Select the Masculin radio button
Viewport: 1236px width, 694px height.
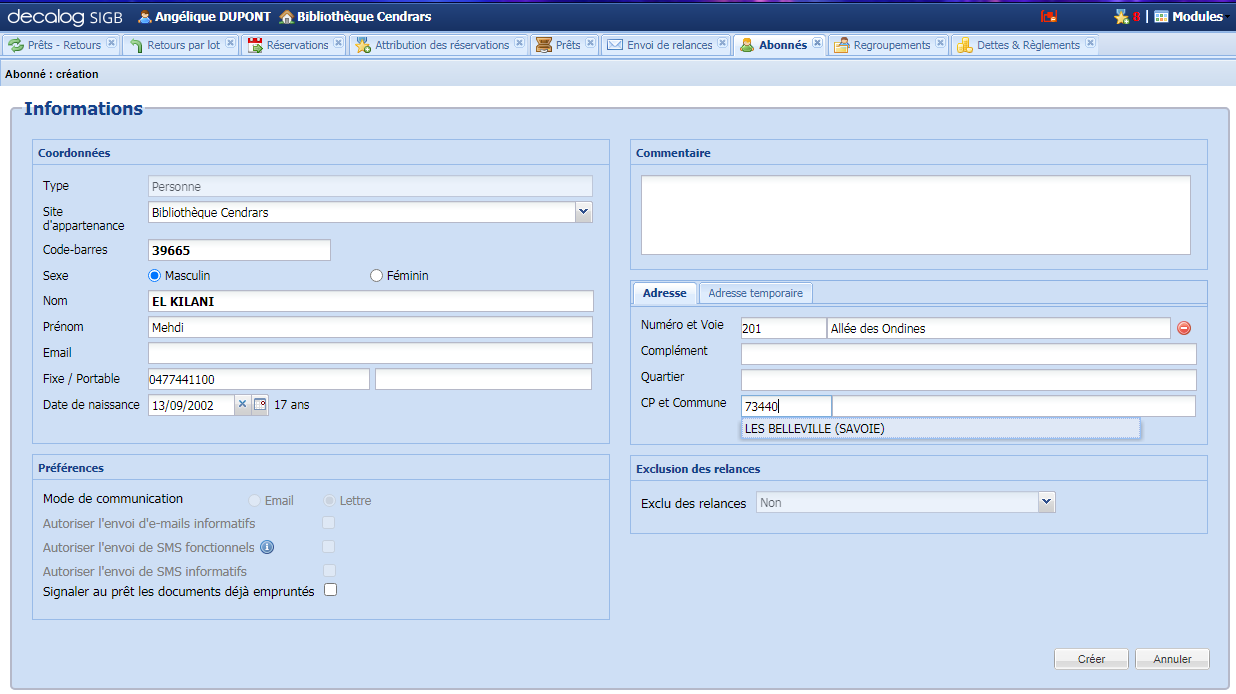tap(154, 276)
